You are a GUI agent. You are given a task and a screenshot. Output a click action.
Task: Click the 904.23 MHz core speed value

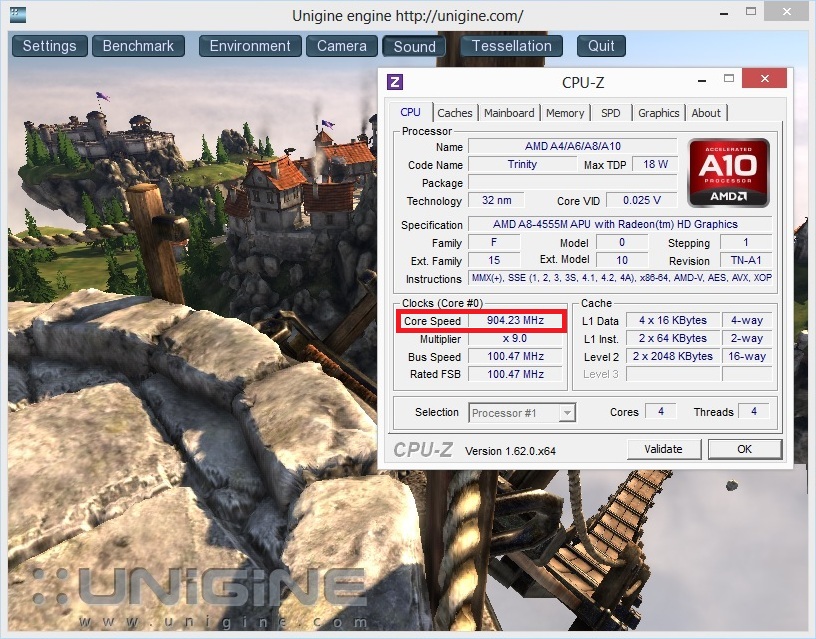(x=515, y=321)
